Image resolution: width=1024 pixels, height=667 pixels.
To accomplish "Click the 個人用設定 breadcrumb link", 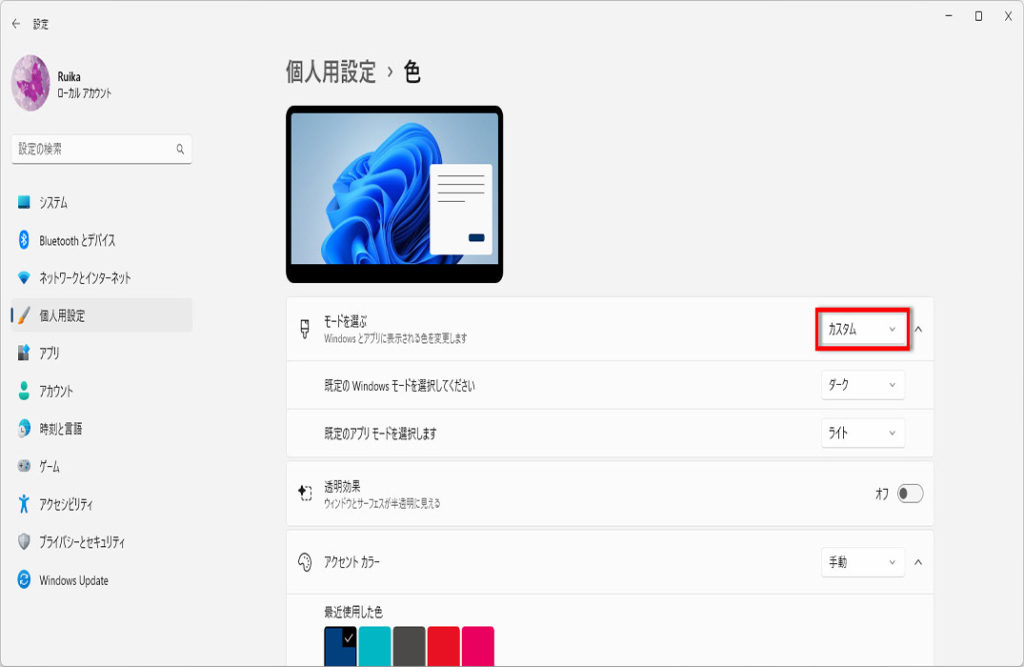I will coord(331,72).
